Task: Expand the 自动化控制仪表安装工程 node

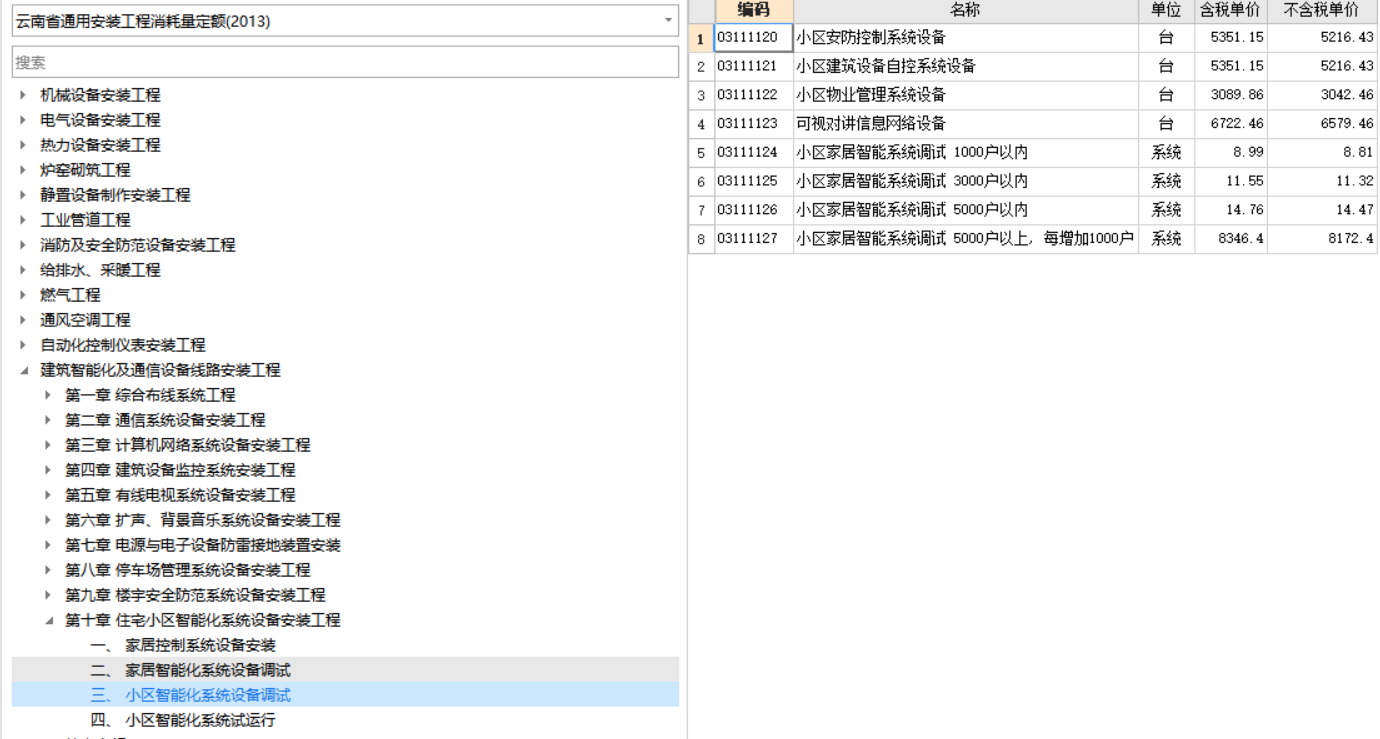Action: 23,345
